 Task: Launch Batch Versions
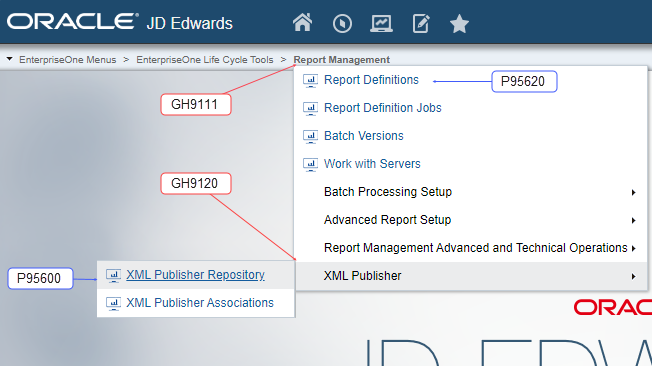(363, 136)
